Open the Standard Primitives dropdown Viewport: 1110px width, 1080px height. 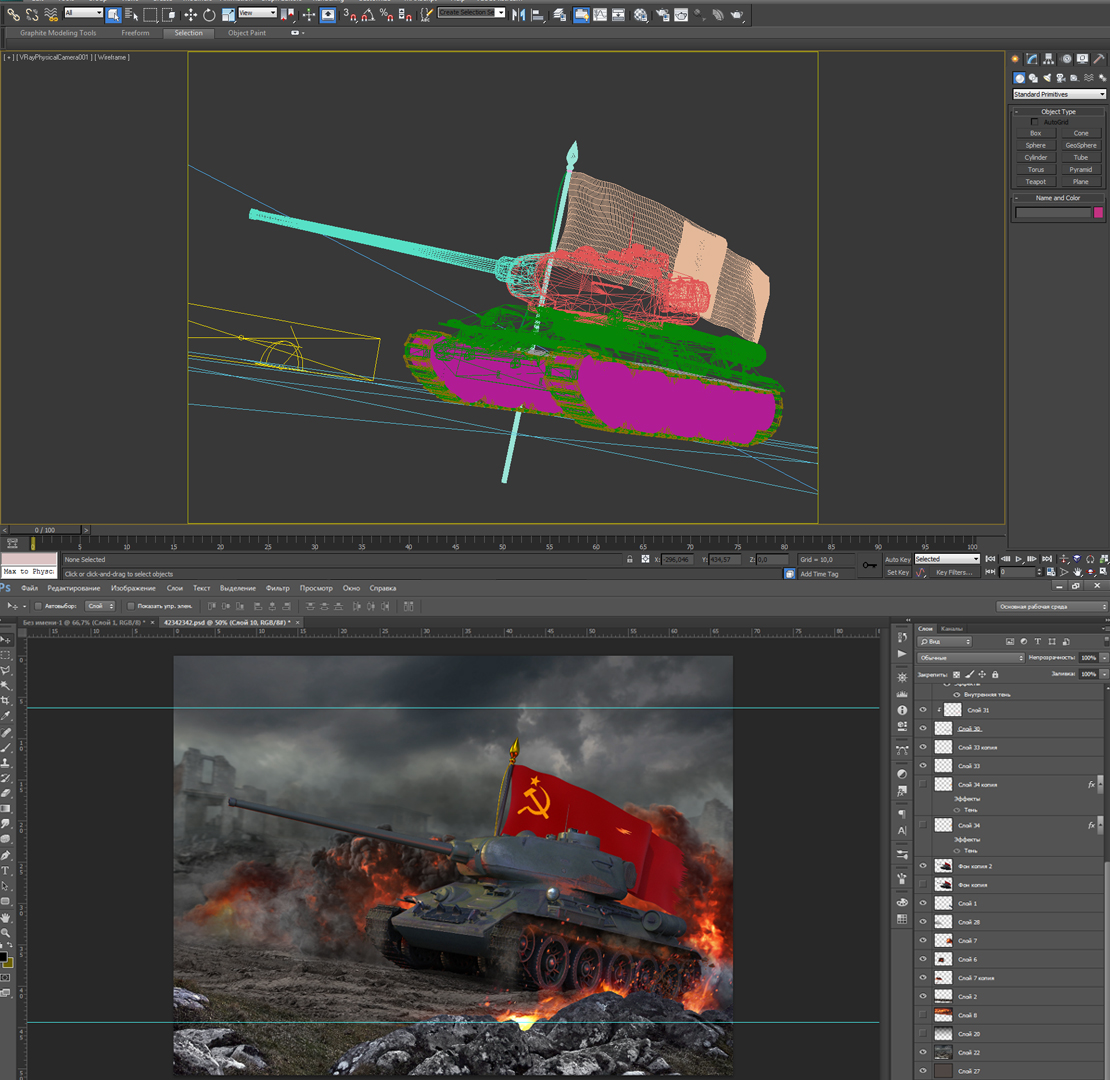pyautogui.click(x=1059, y=94)
